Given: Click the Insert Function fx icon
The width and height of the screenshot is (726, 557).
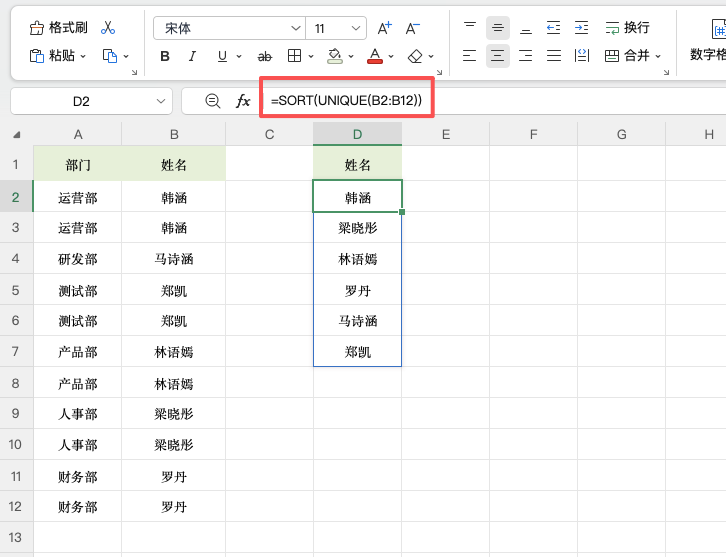Looking at the screenshot, I should point(243,101).
